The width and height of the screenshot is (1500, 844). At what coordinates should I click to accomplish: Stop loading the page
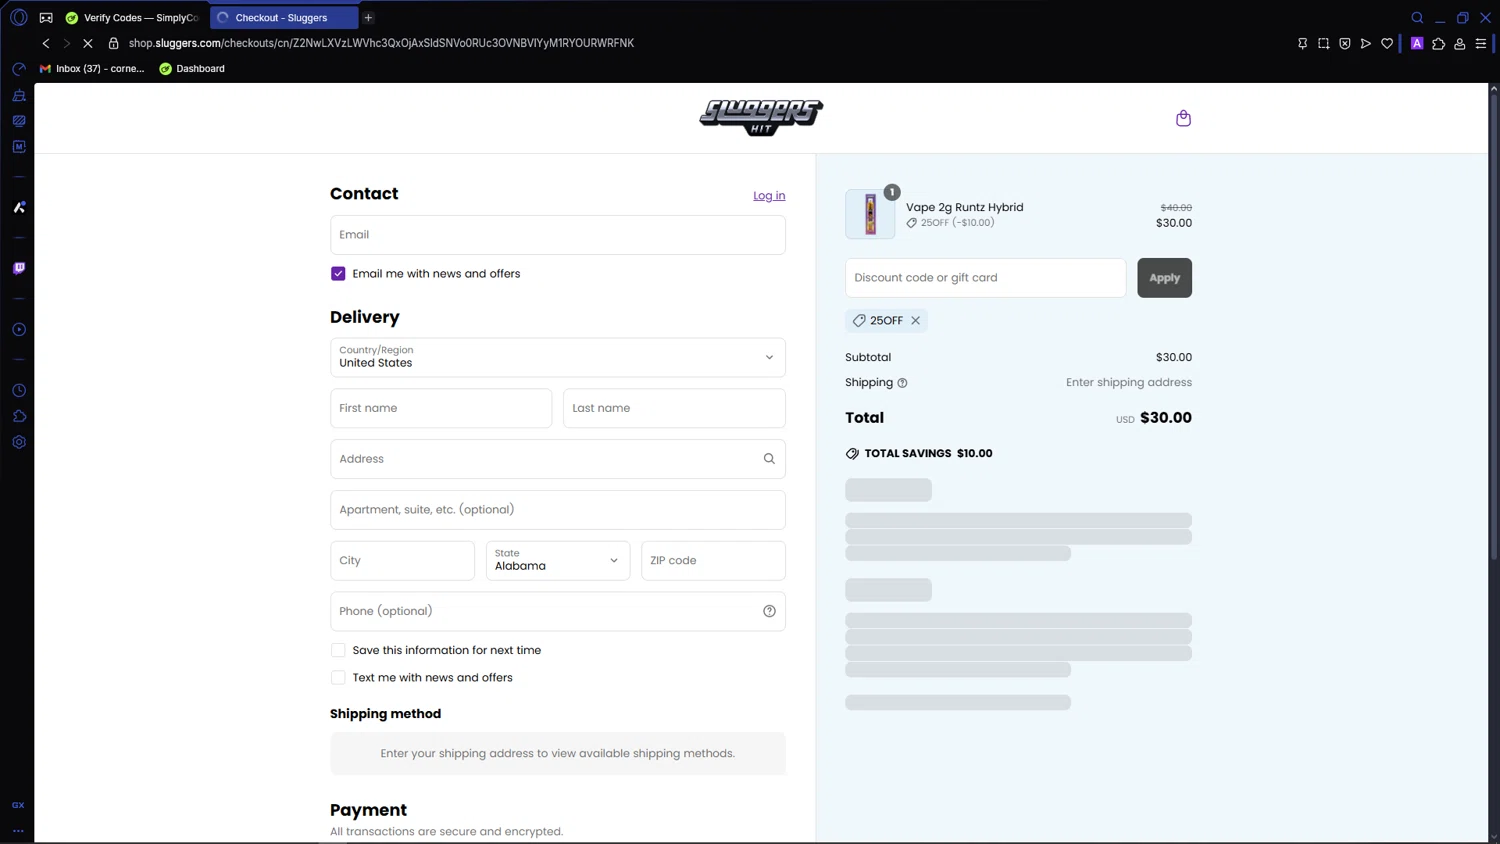[x=88, y=43]
